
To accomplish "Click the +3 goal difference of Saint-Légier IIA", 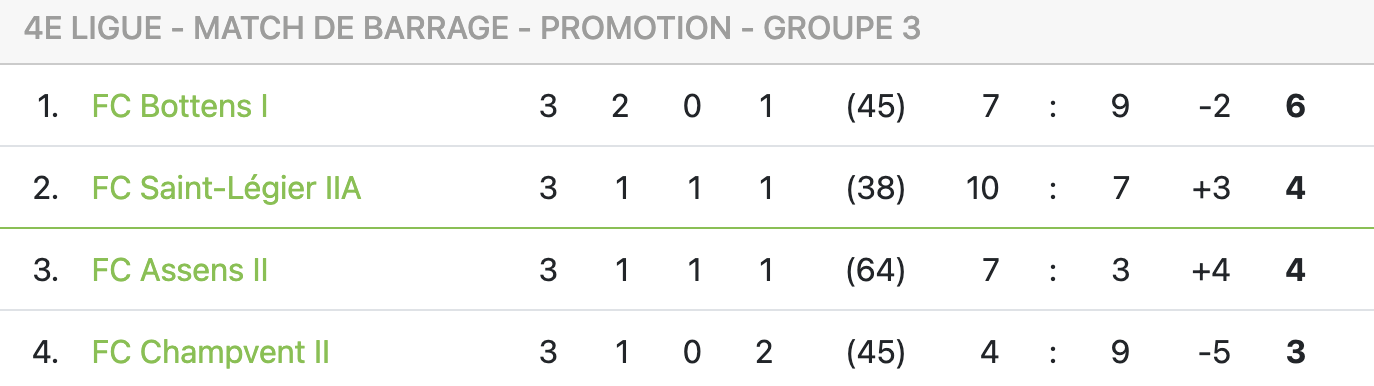I will (1211, 188).
